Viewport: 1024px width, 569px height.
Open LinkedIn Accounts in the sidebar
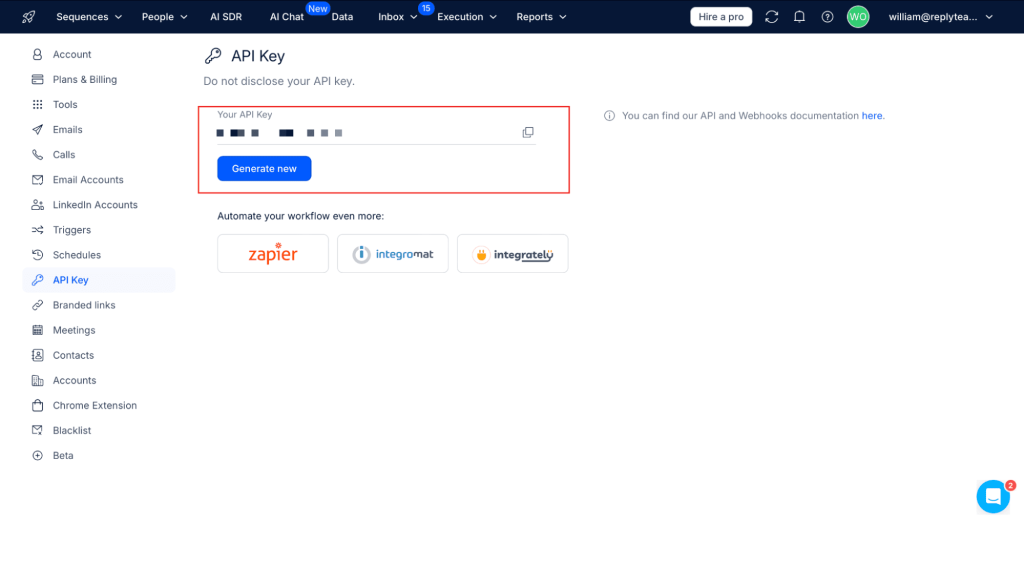tap(95, 204)
